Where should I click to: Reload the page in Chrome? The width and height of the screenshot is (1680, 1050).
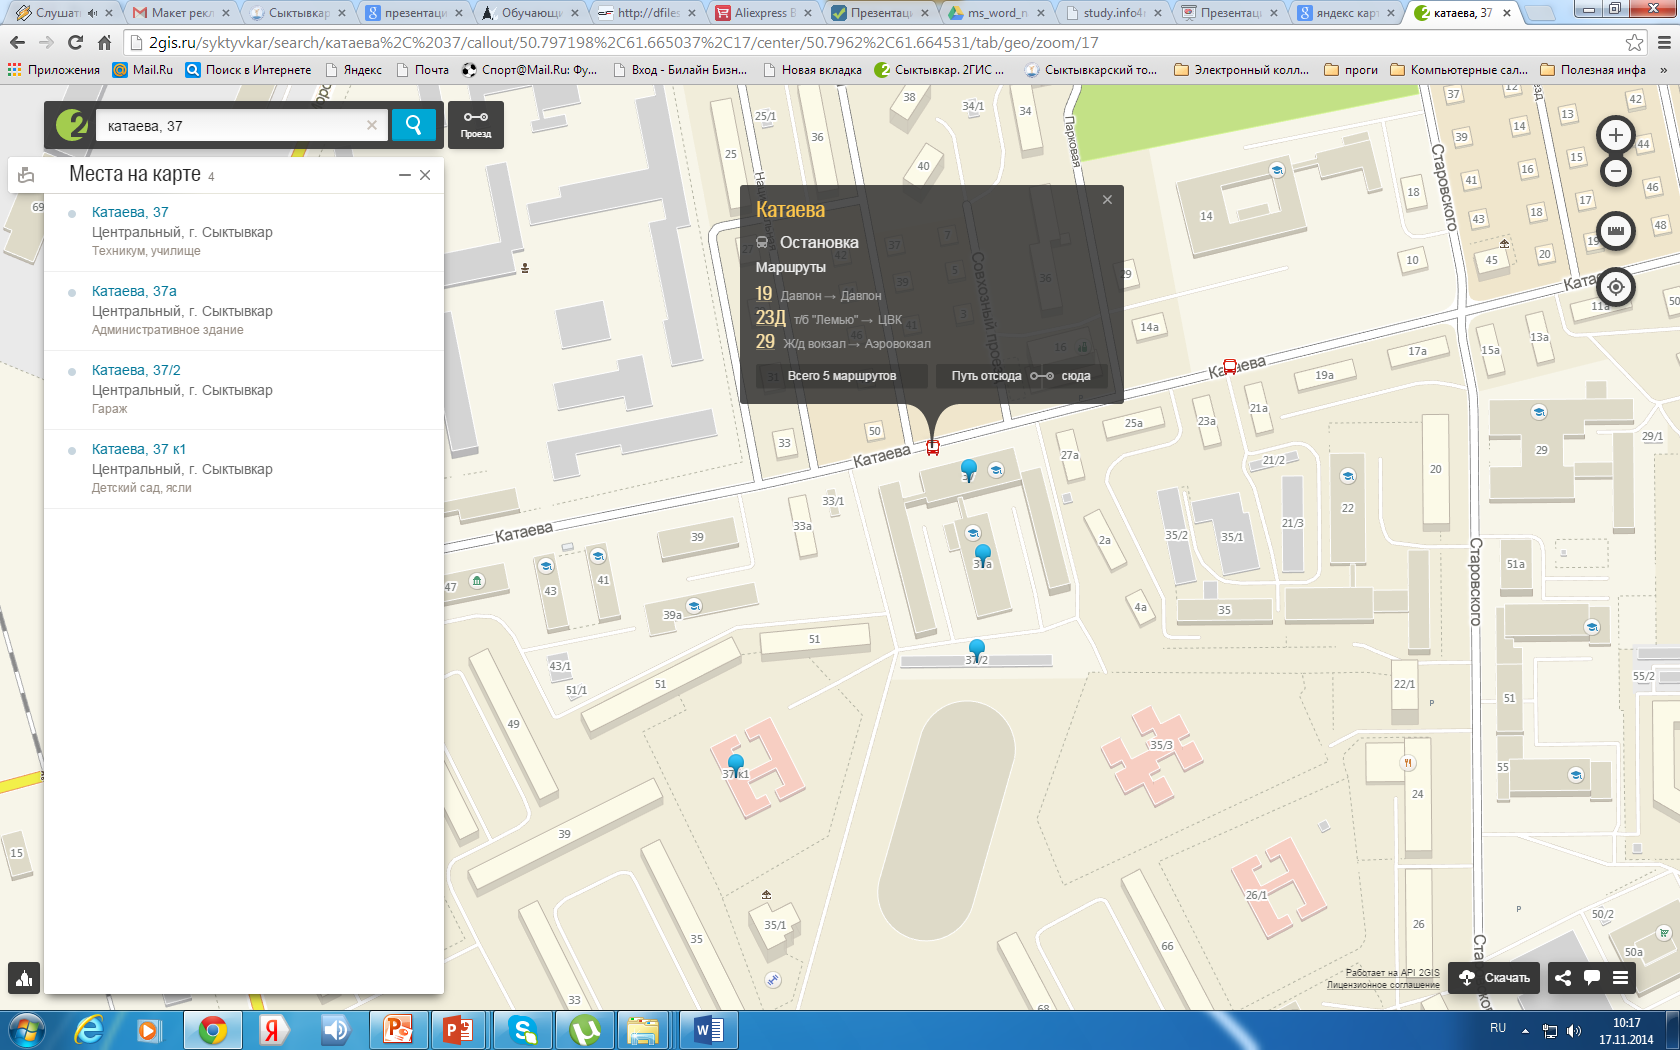click(x=75, y=43)
